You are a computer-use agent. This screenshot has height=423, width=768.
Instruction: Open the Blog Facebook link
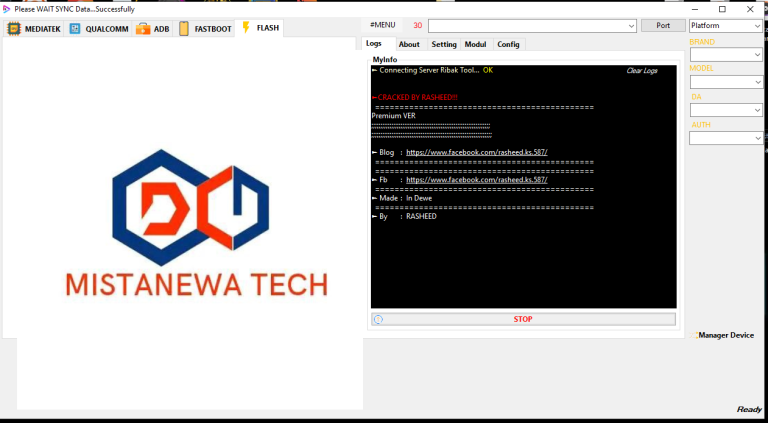click(x=476, y=152)
